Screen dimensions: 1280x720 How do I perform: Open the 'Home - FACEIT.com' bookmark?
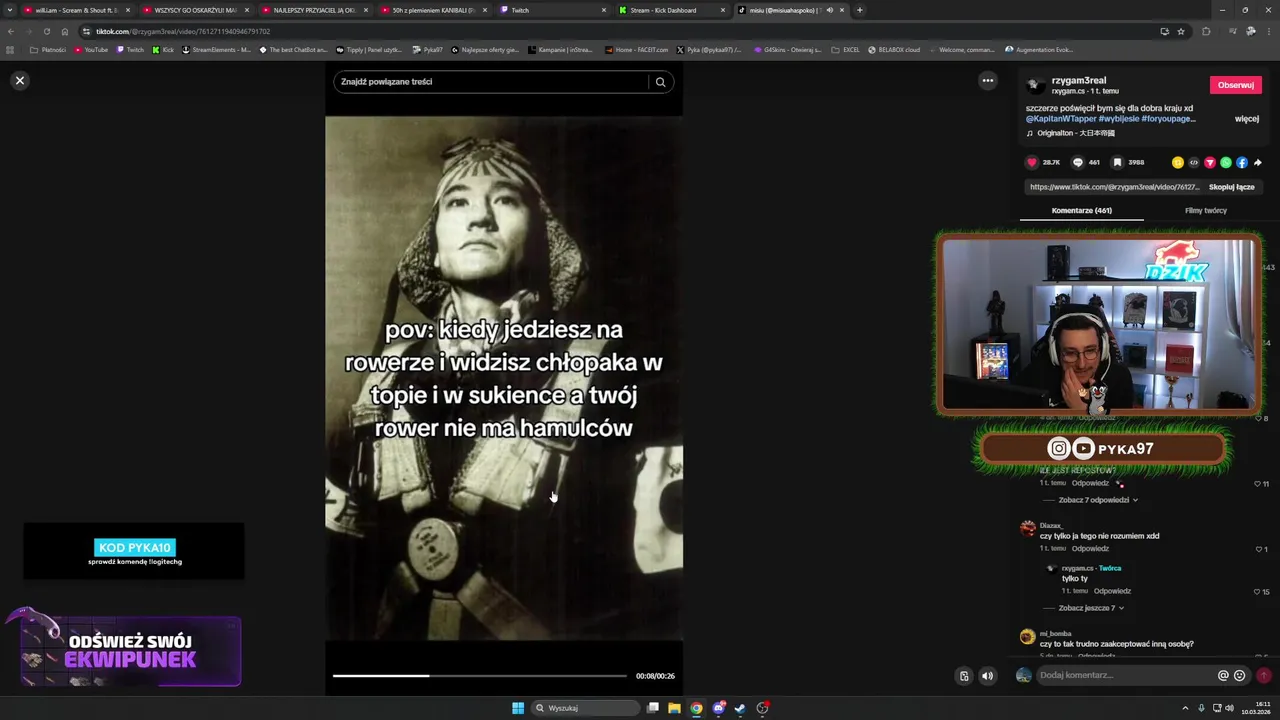tap(637, 49)
